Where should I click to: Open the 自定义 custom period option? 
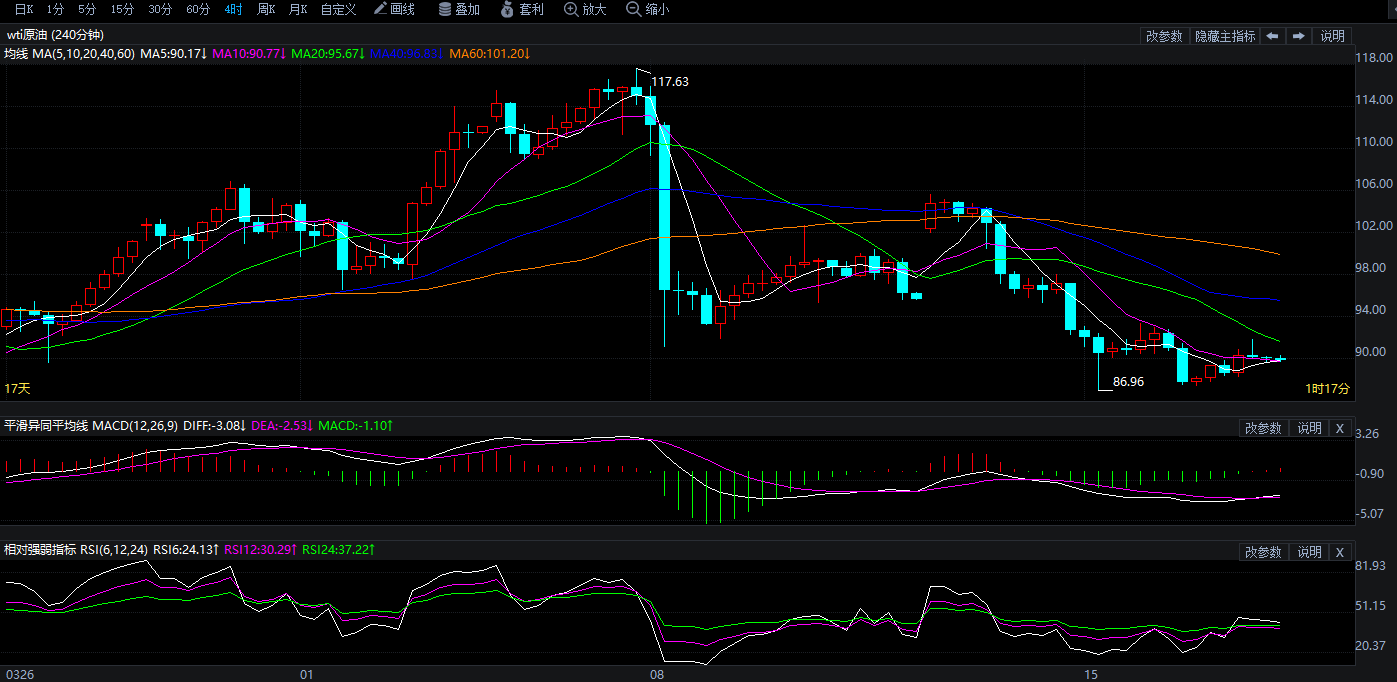[x=338, y=9]
